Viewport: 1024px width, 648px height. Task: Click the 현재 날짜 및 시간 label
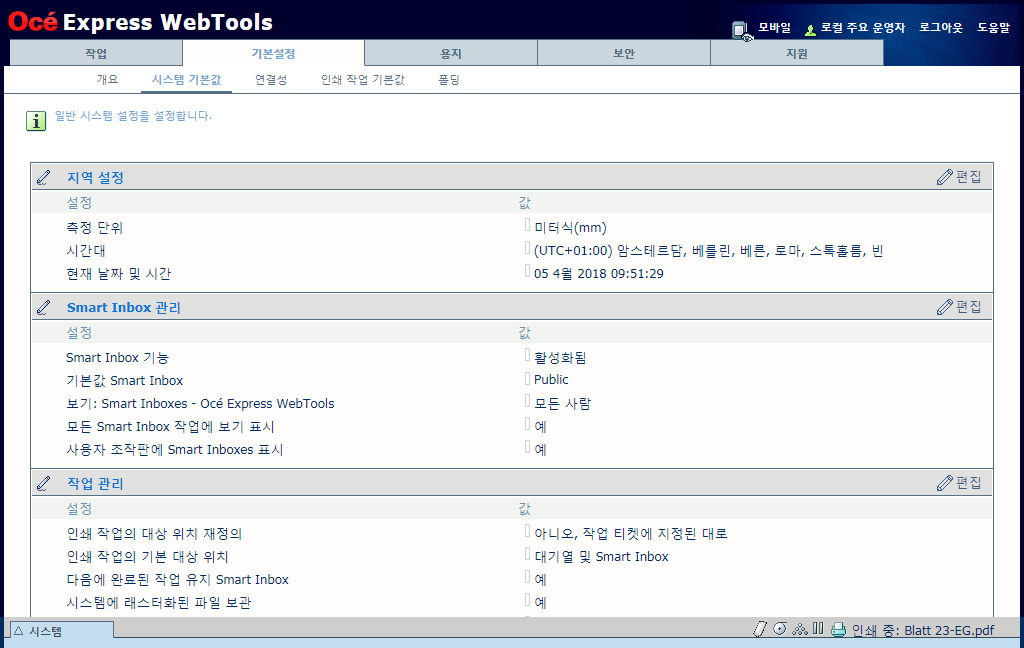pyautogui.click(x=118, y=274)
